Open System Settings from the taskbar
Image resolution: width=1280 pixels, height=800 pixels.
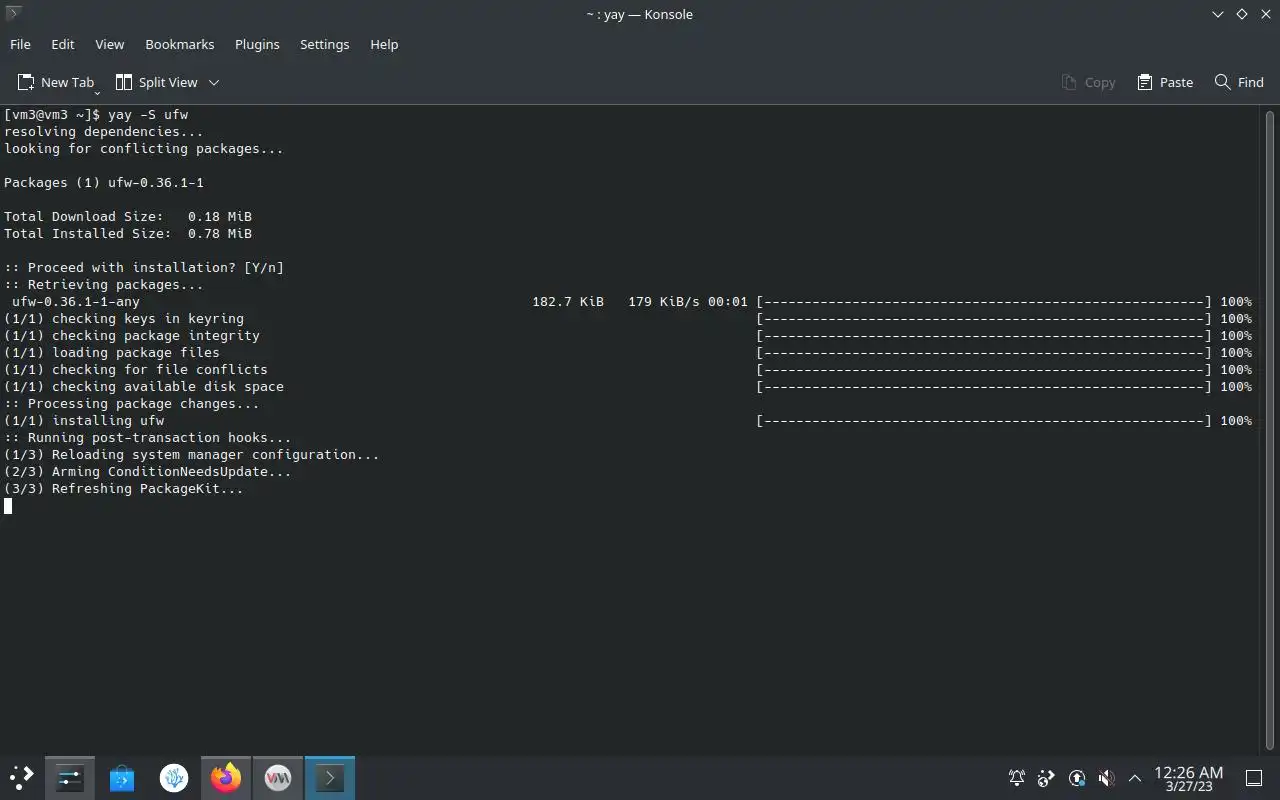(x=70, y=777)
